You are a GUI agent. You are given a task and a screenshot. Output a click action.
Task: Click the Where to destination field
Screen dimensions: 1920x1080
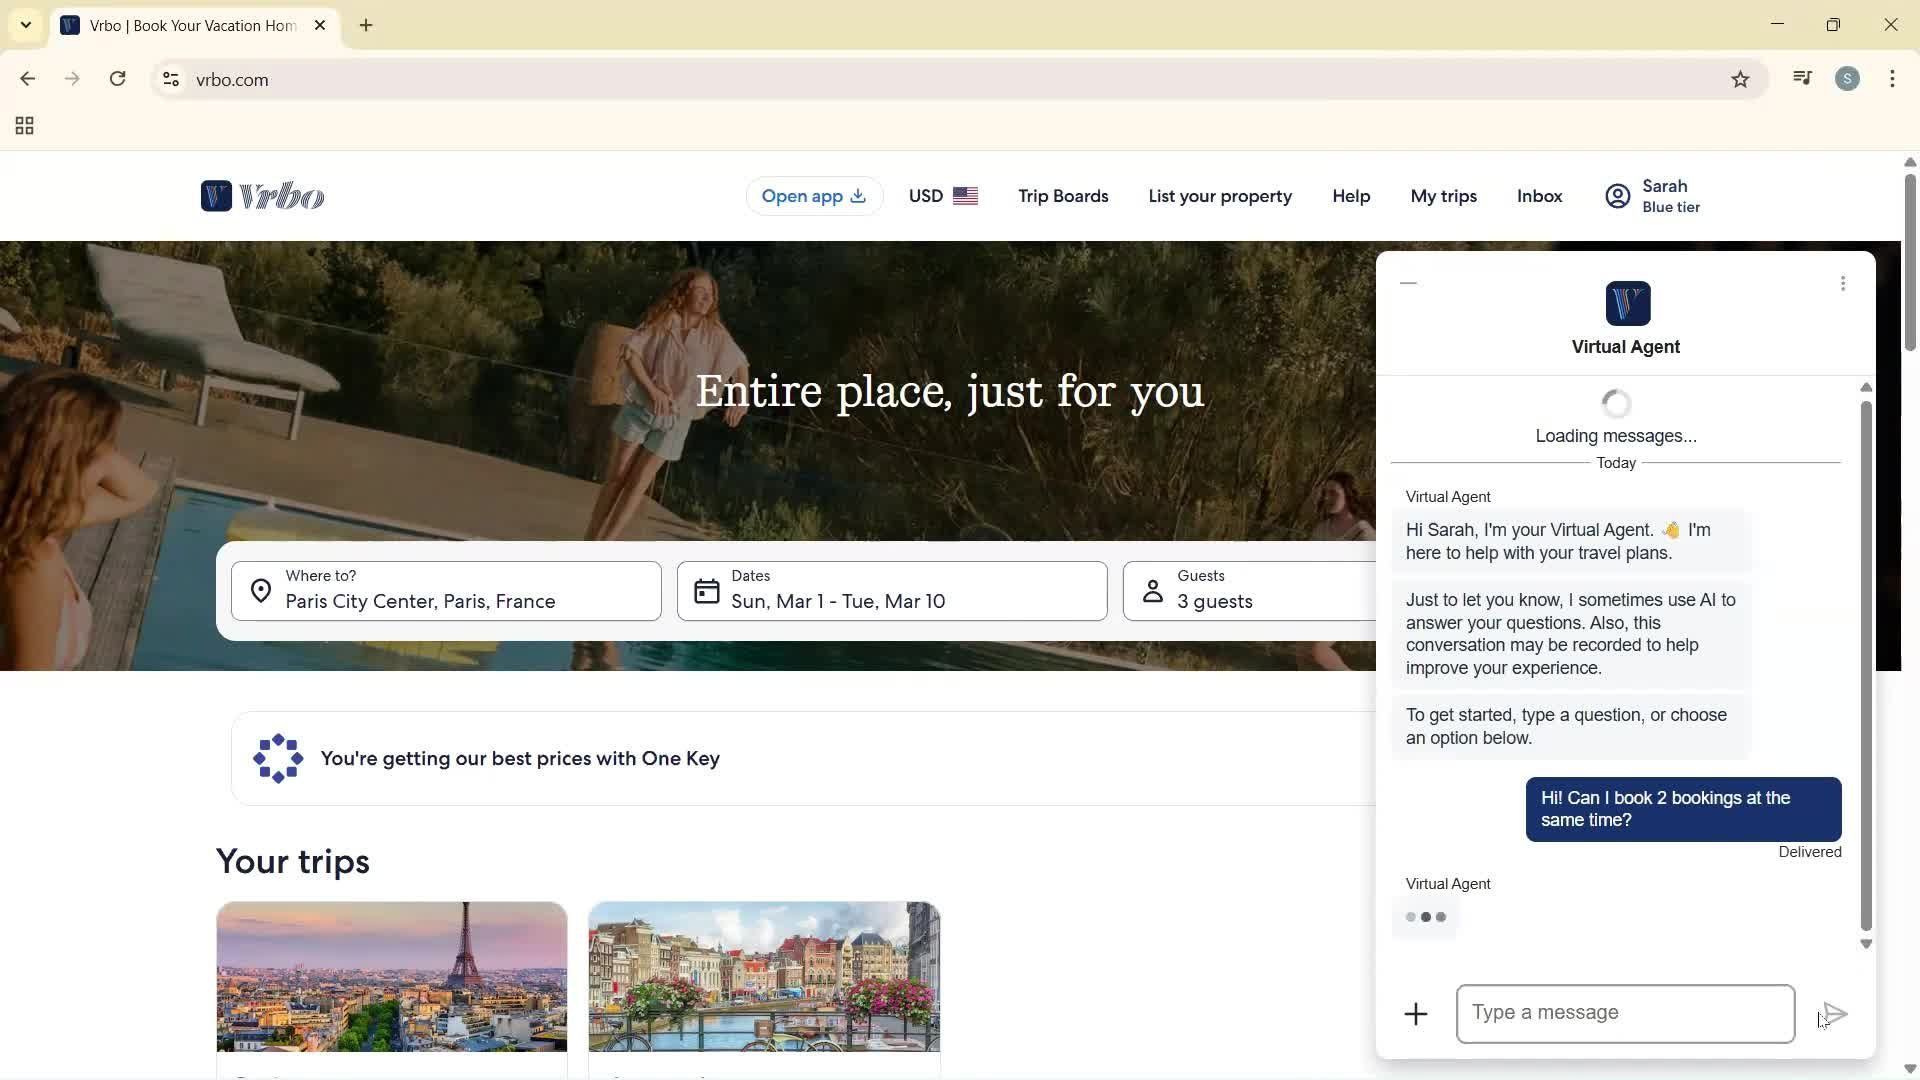(446, 591)
